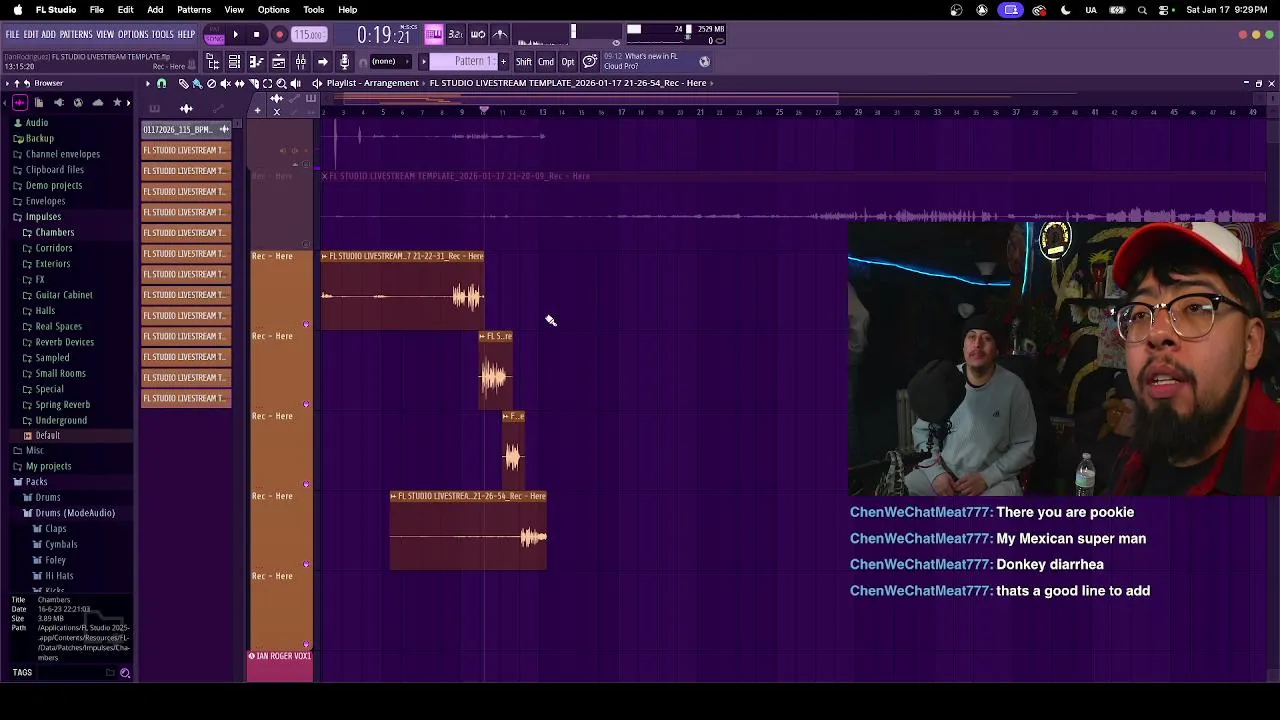The image size is (1280, 720).
Task: Mute the track with 21-26-54_Rec clip
Action: (x=306, y=564)
